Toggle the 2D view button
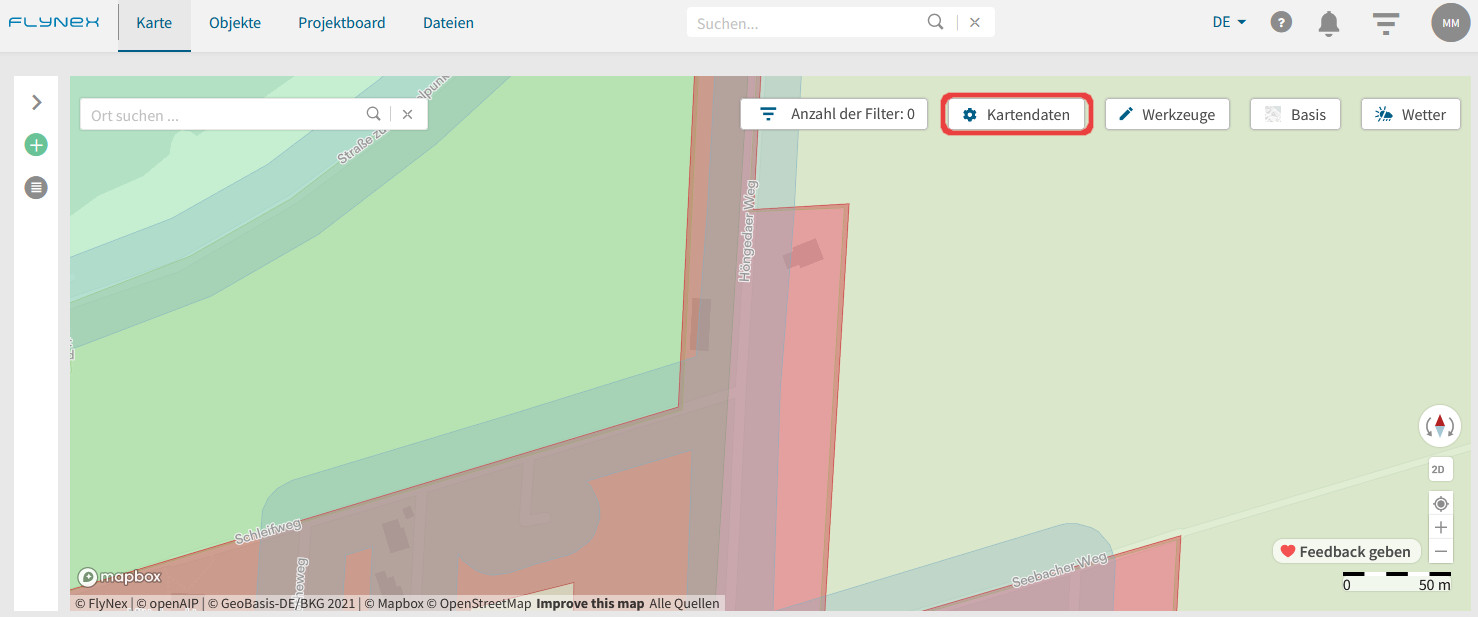The height and width of the screenshot is (617, 1478). 1439,469
